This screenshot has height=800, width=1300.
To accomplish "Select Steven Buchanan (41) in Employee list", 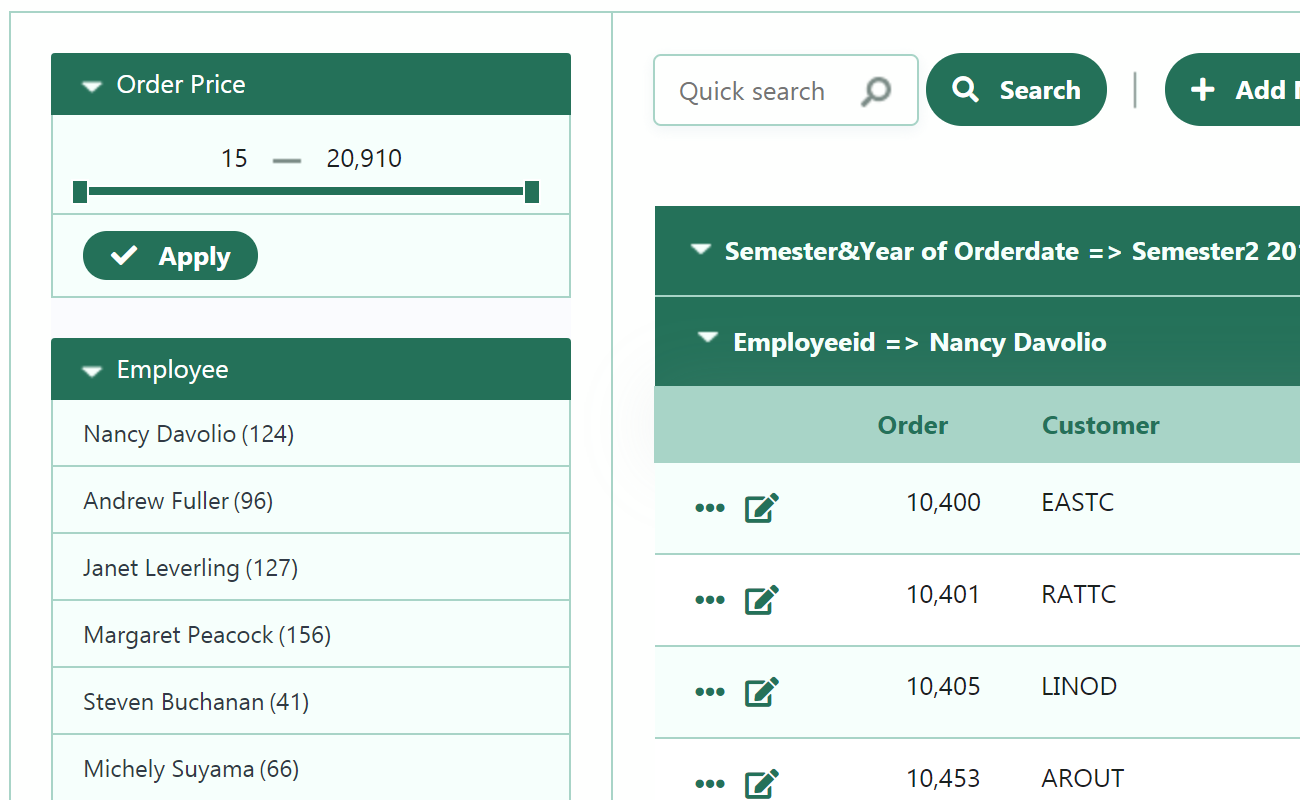I will coord(311,702).
